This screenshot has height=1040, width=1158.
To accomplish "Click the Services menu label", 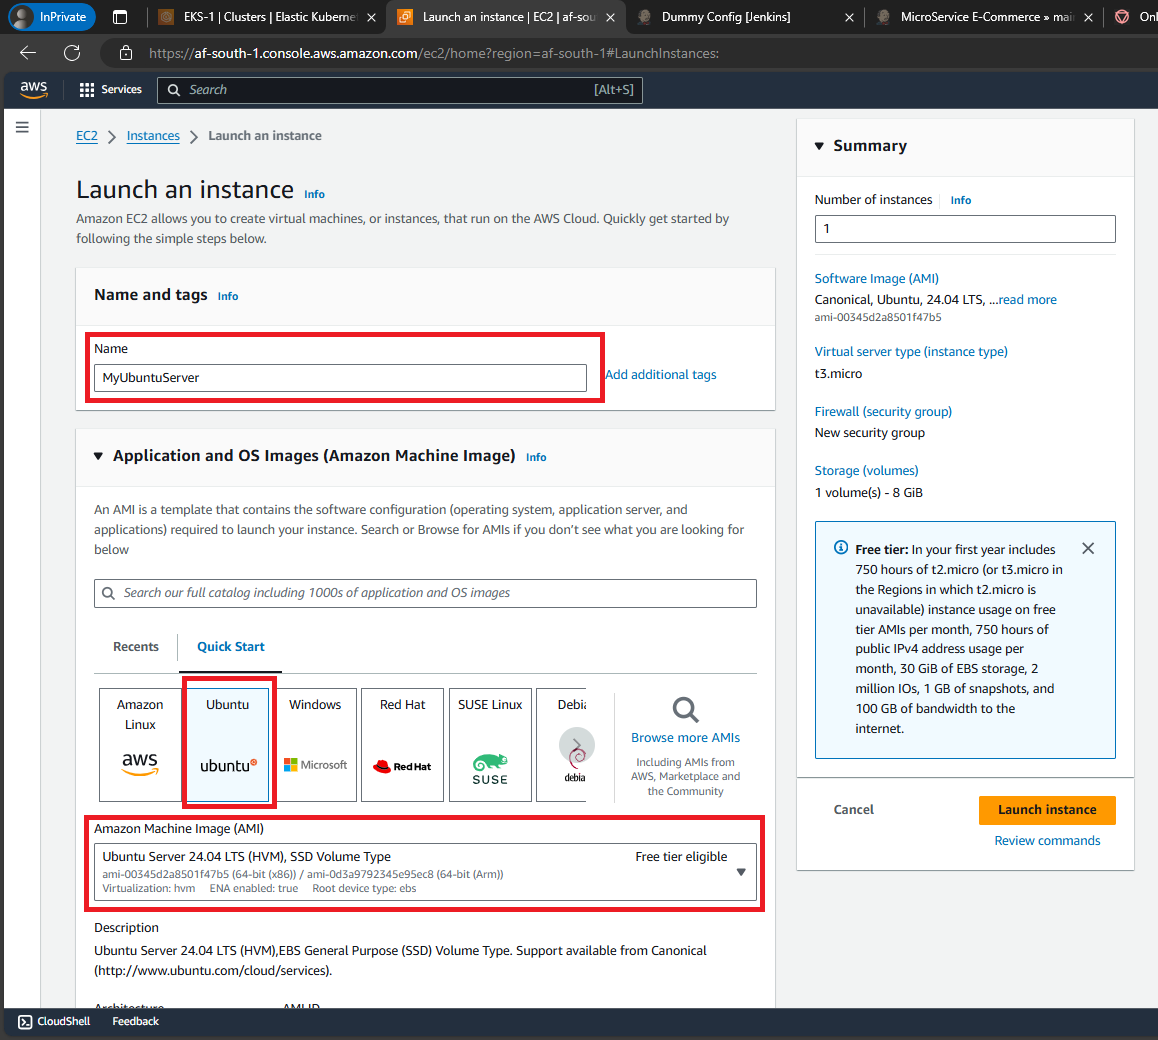I will tap(121, 89).
